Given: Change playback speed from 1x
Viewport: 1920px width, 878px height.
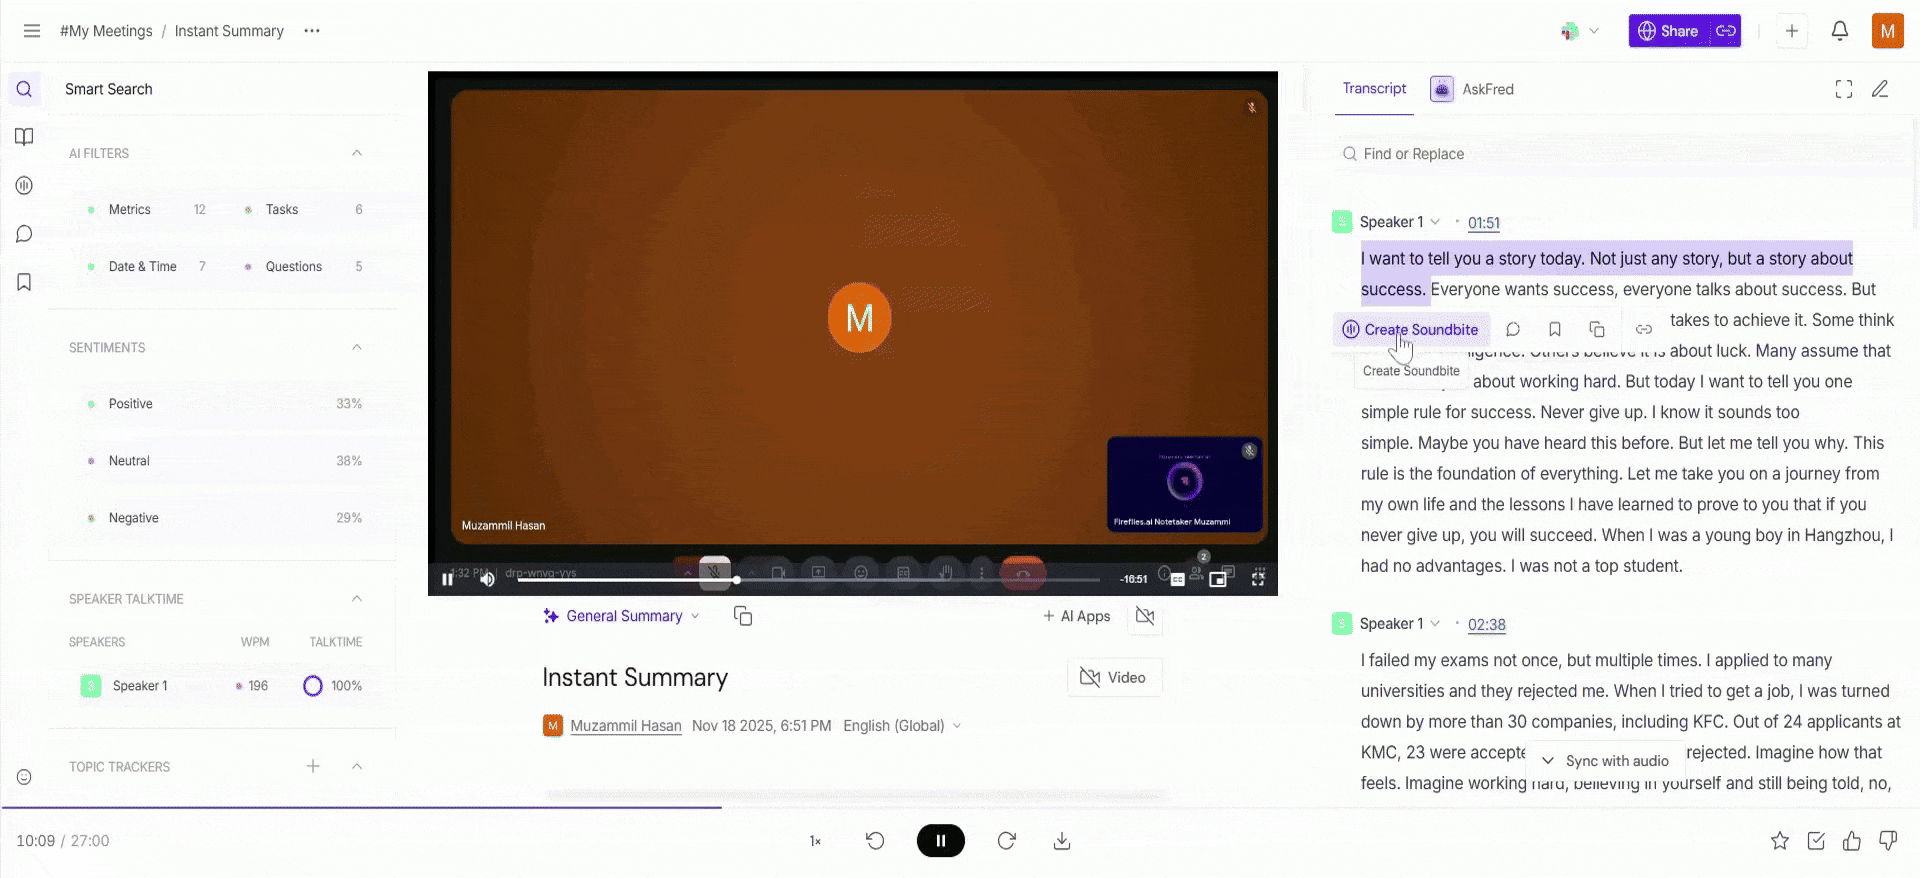Looking at the screenshot, I should pos(815,841).
